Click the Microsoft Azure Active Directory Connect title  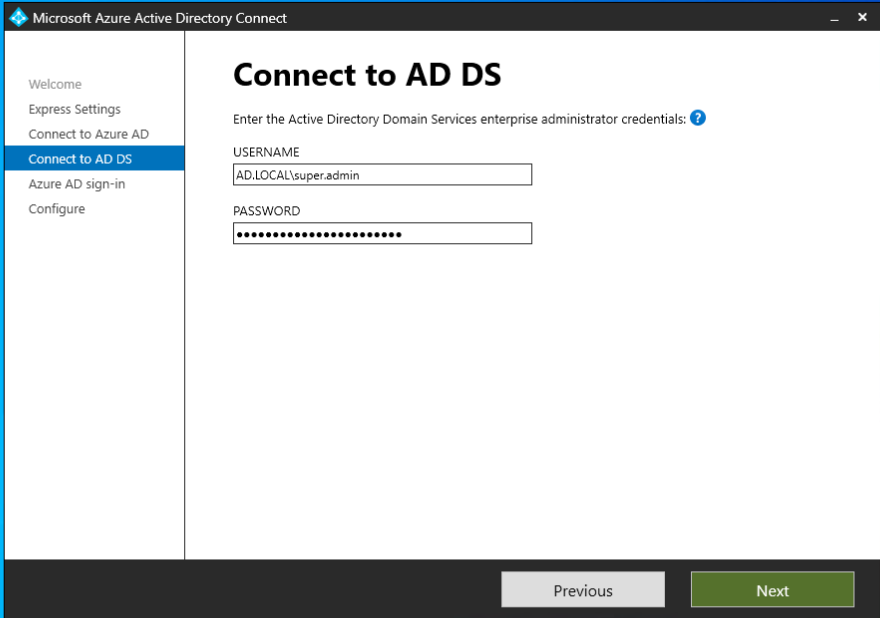click(160, 18)
